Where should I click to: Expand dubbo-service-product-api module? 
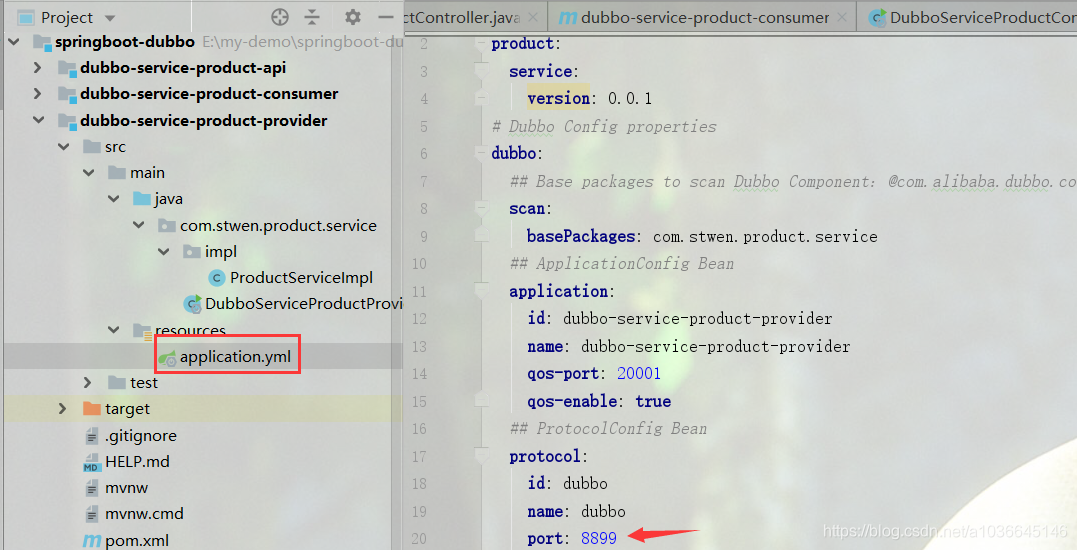(38, 67)
